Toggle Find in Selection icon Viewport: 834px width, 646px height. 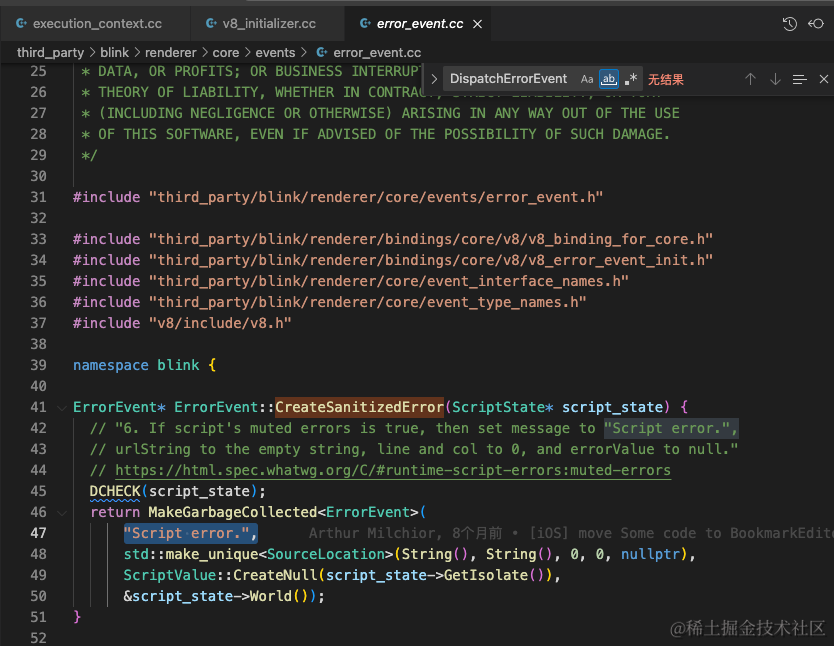[799, 79]
